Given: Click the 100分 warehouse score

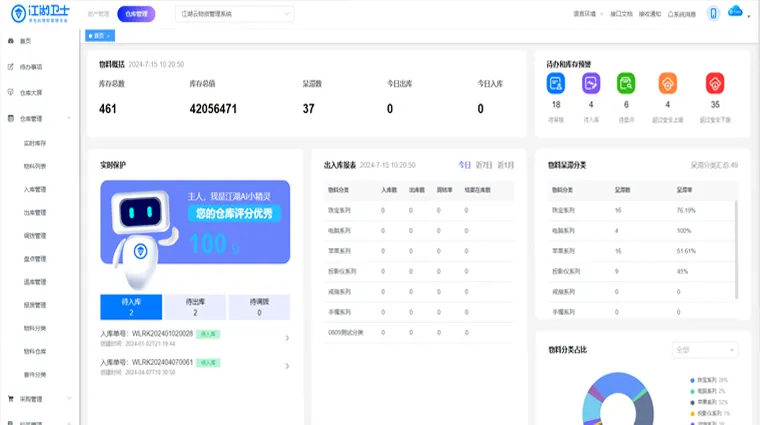Looking at the screenshot, I should 214,244.
